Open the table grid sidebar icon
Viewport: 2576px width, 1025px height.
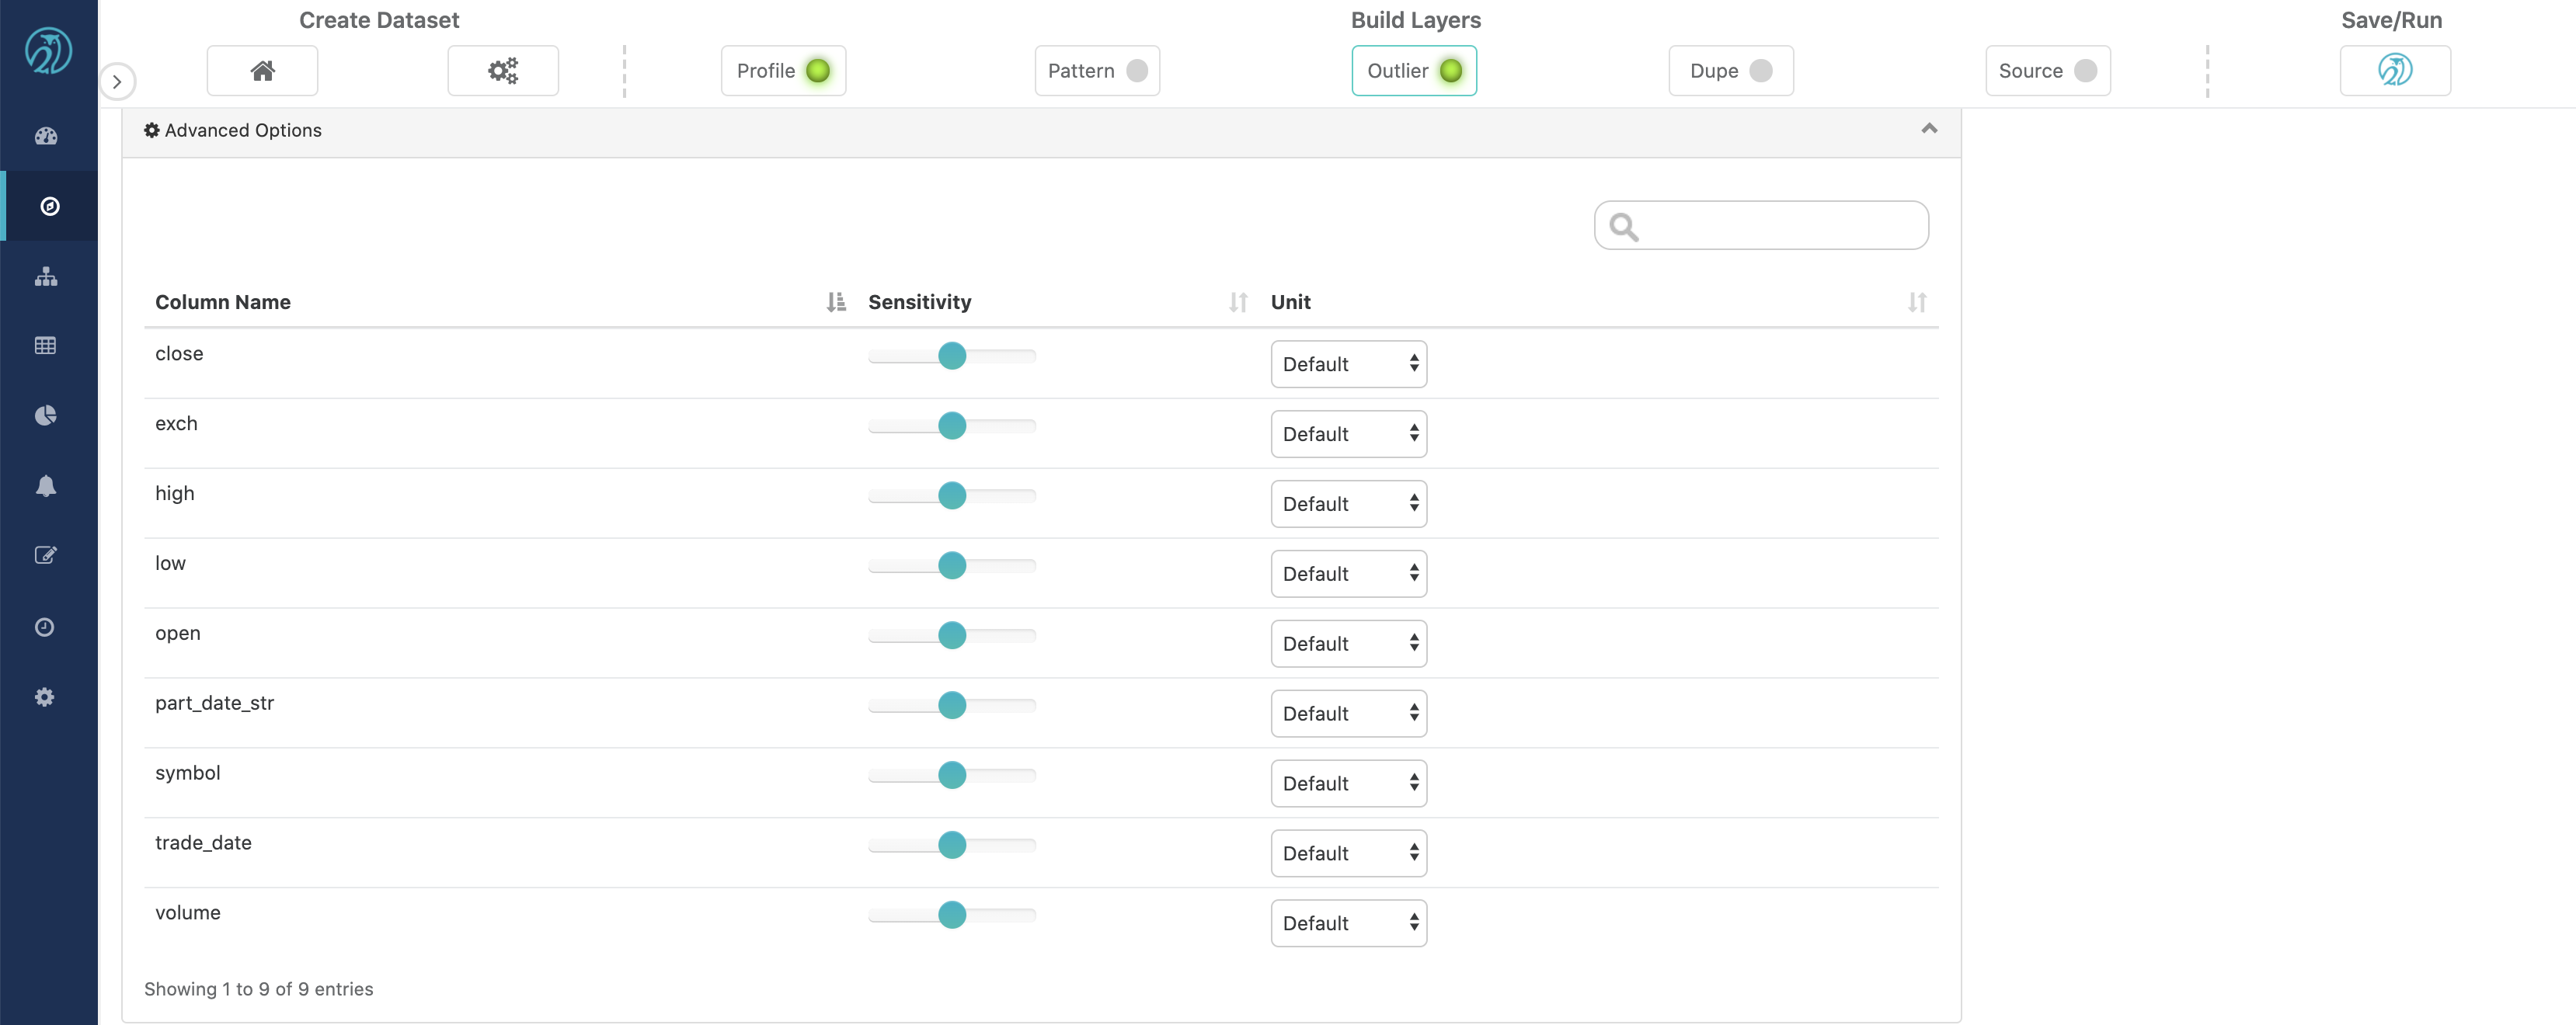[x=46, y=346]
